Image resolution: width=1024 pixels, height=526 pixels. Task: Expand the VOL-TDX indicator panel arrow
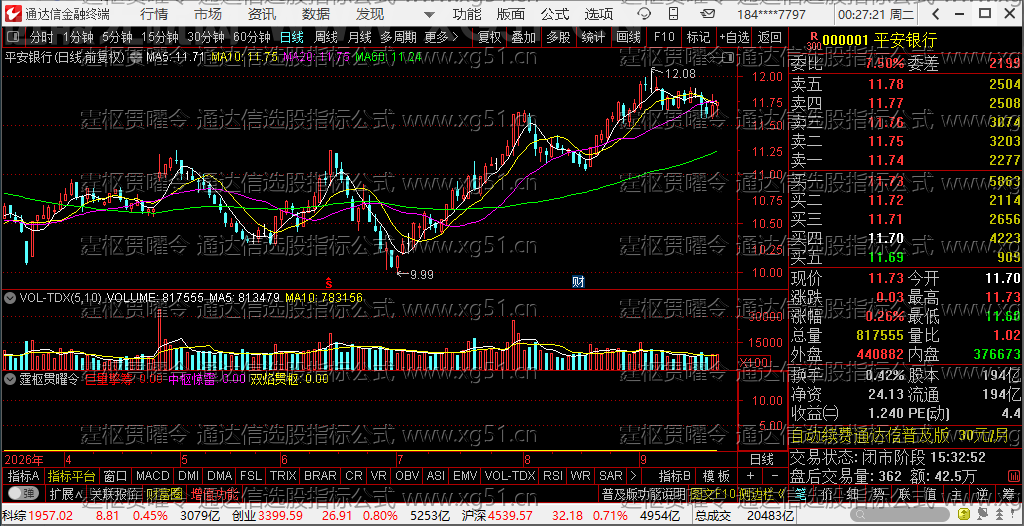click(x=10, y=298)
